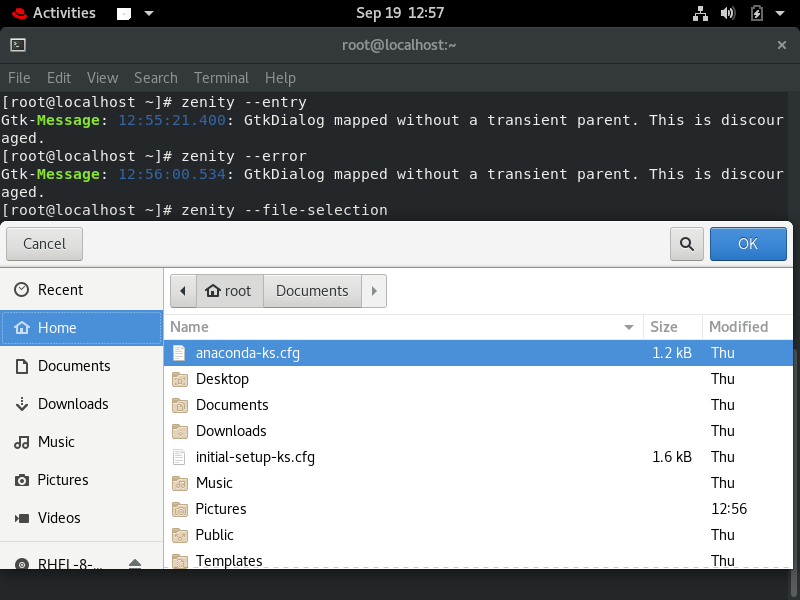Viewport: 800px width, 600px height.
Task: Click the Recent label in sidebar
Action: [x=60, y=290]
